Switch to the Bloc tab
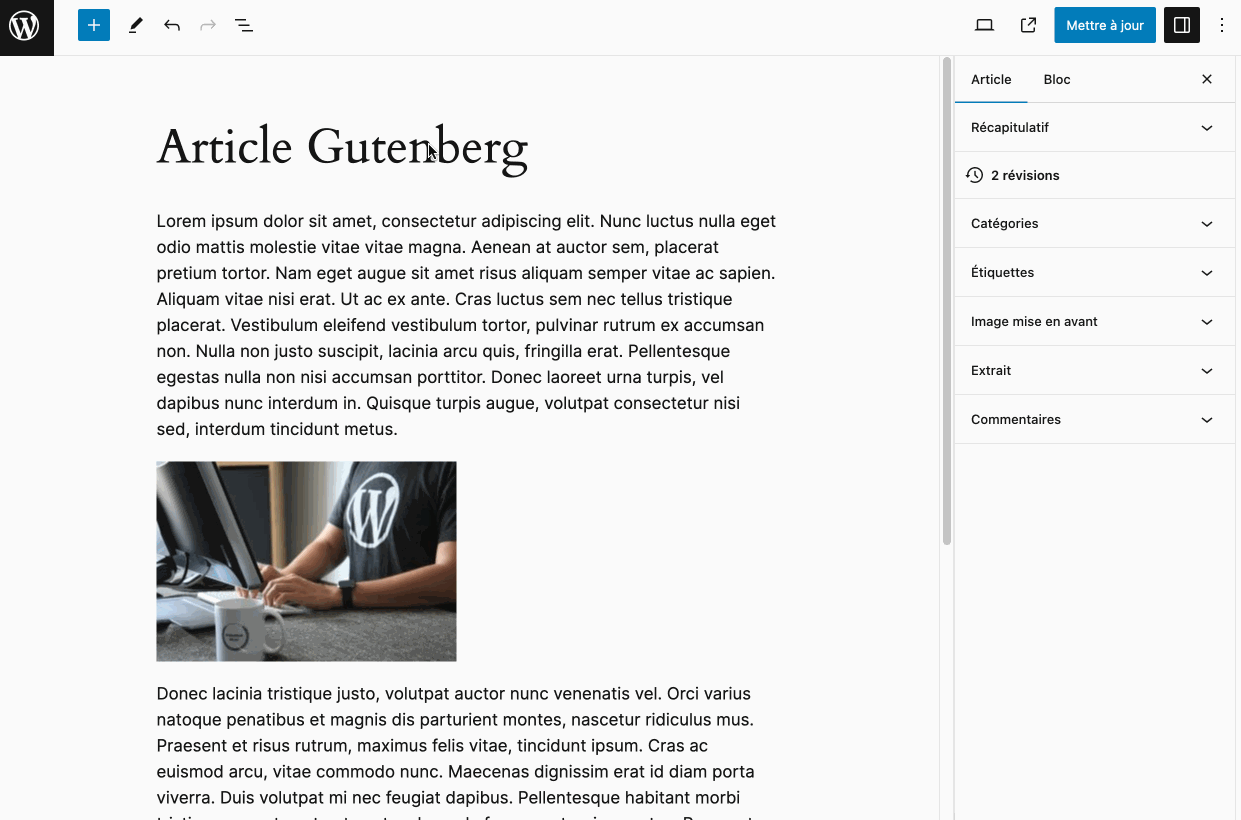Screen dimensions: 1241x820 1056,79
